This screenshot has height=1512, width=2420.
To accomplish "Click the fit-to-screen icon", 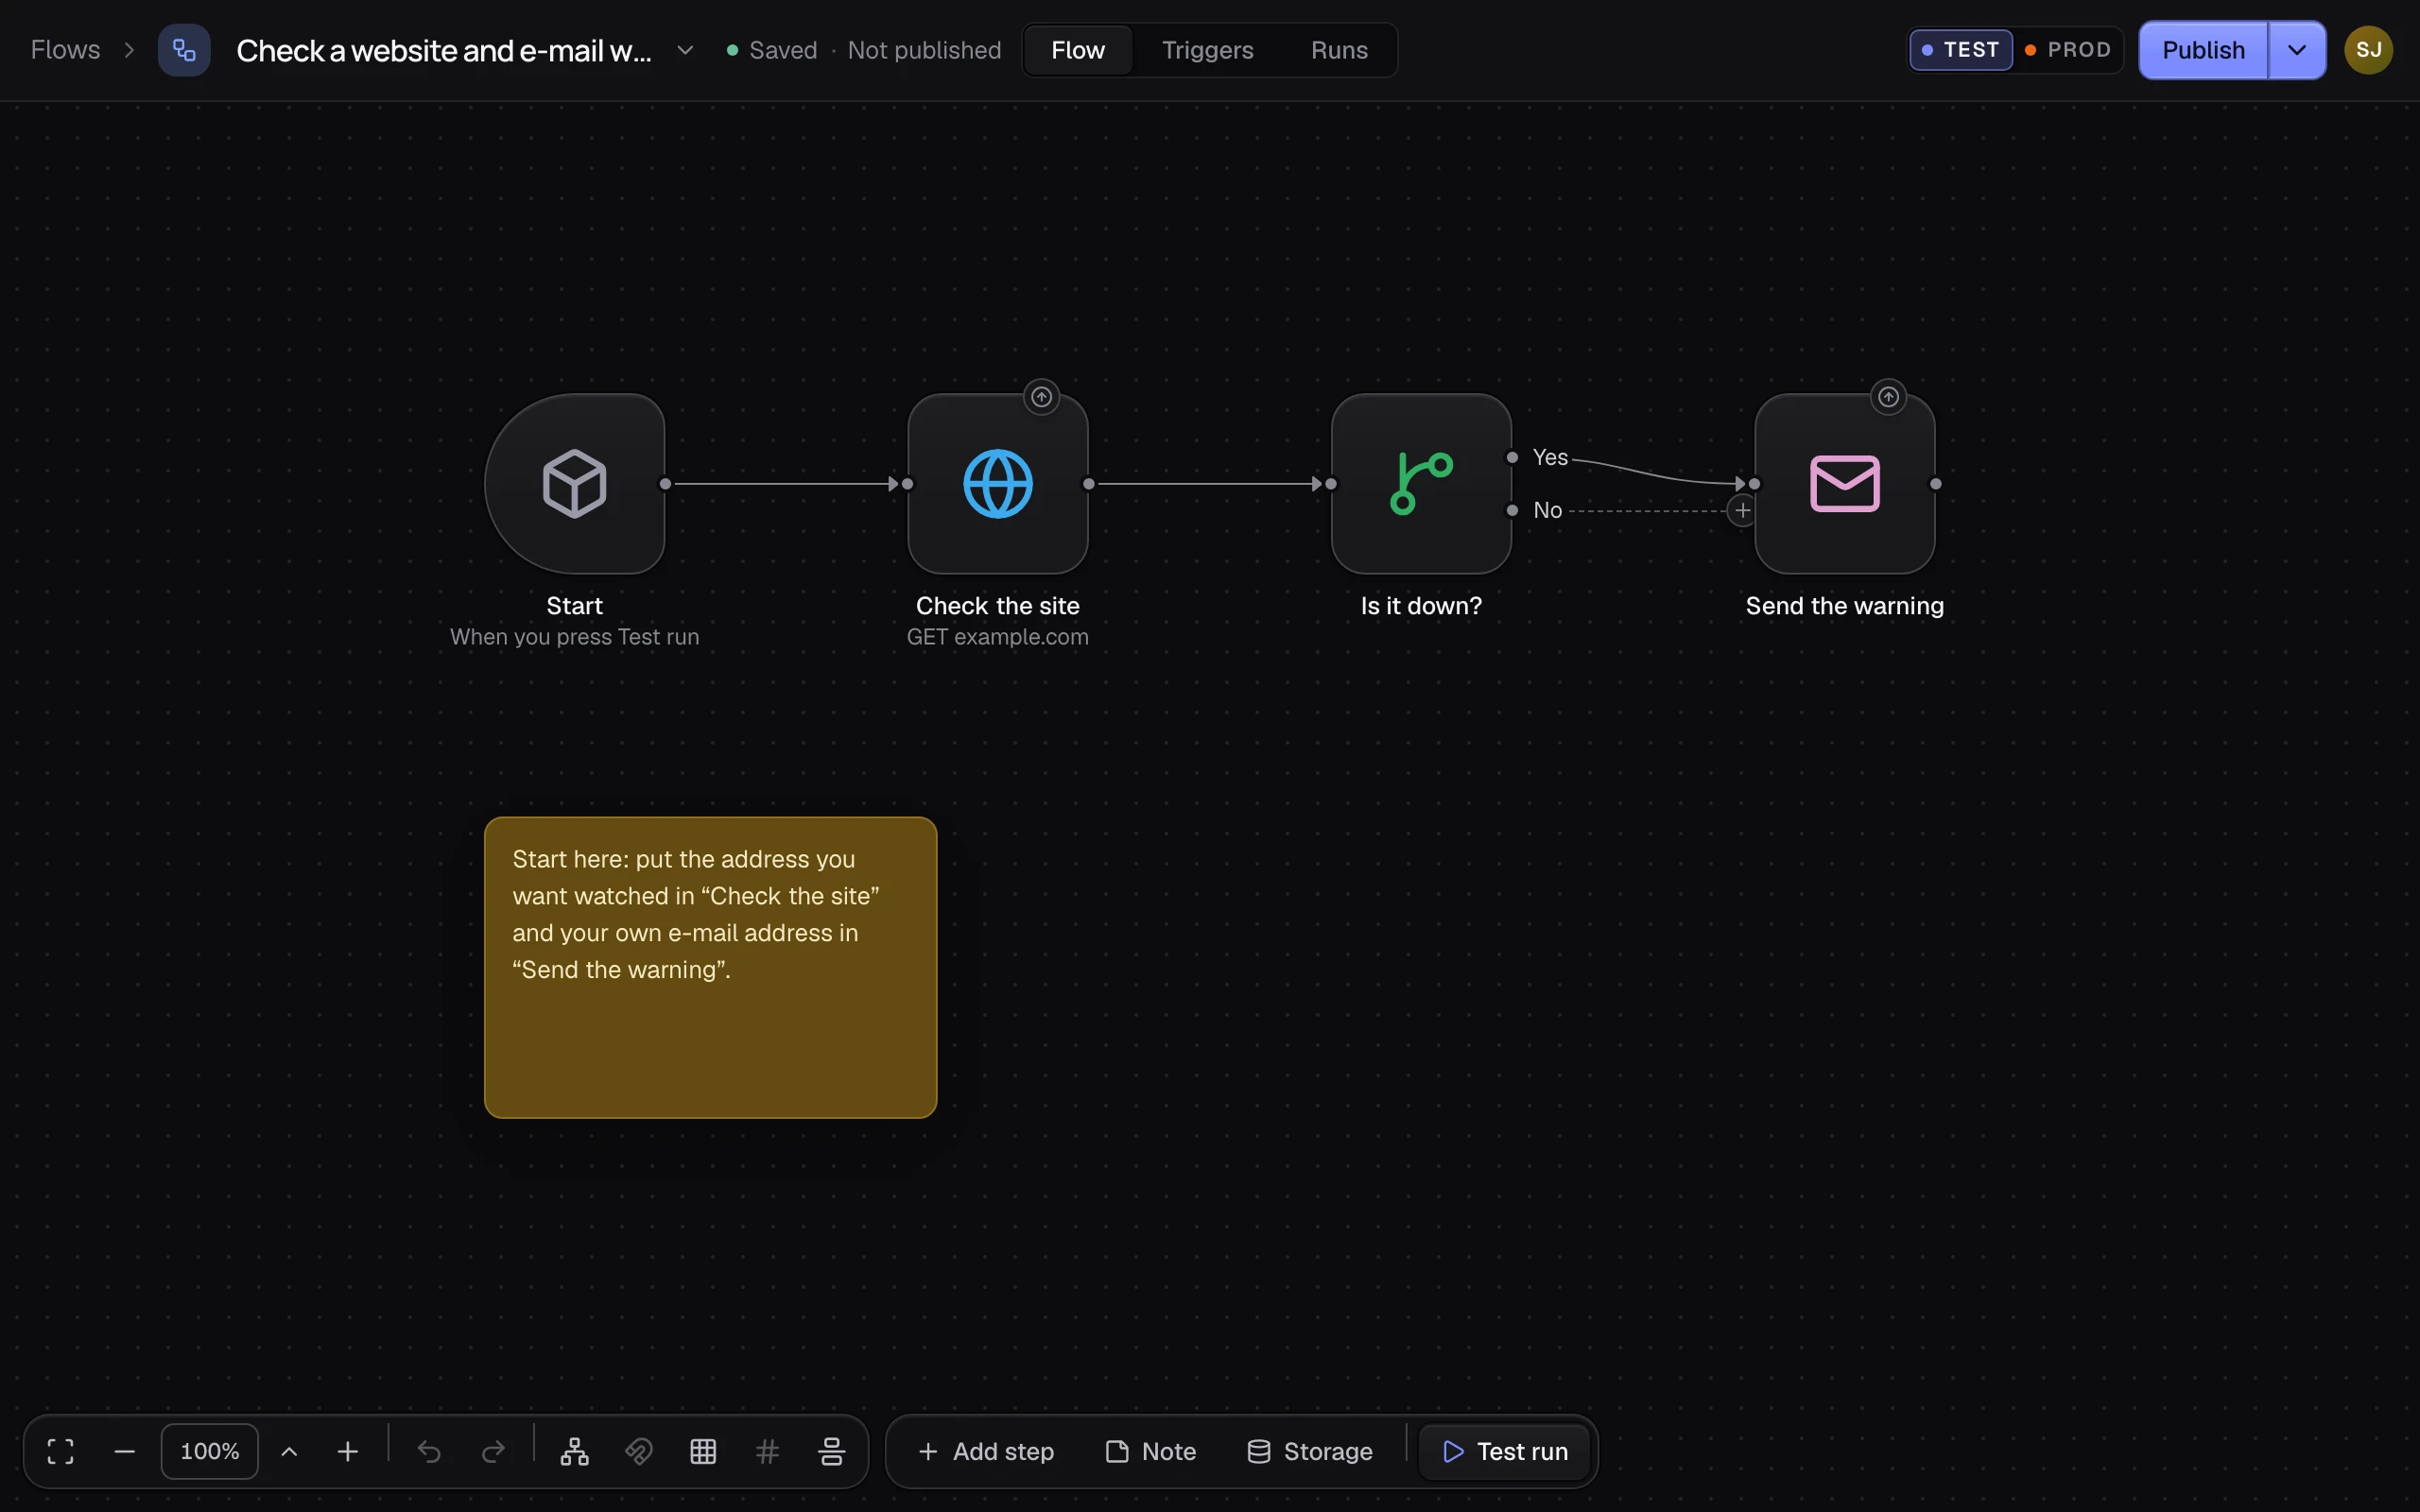I will (60, 1451).
